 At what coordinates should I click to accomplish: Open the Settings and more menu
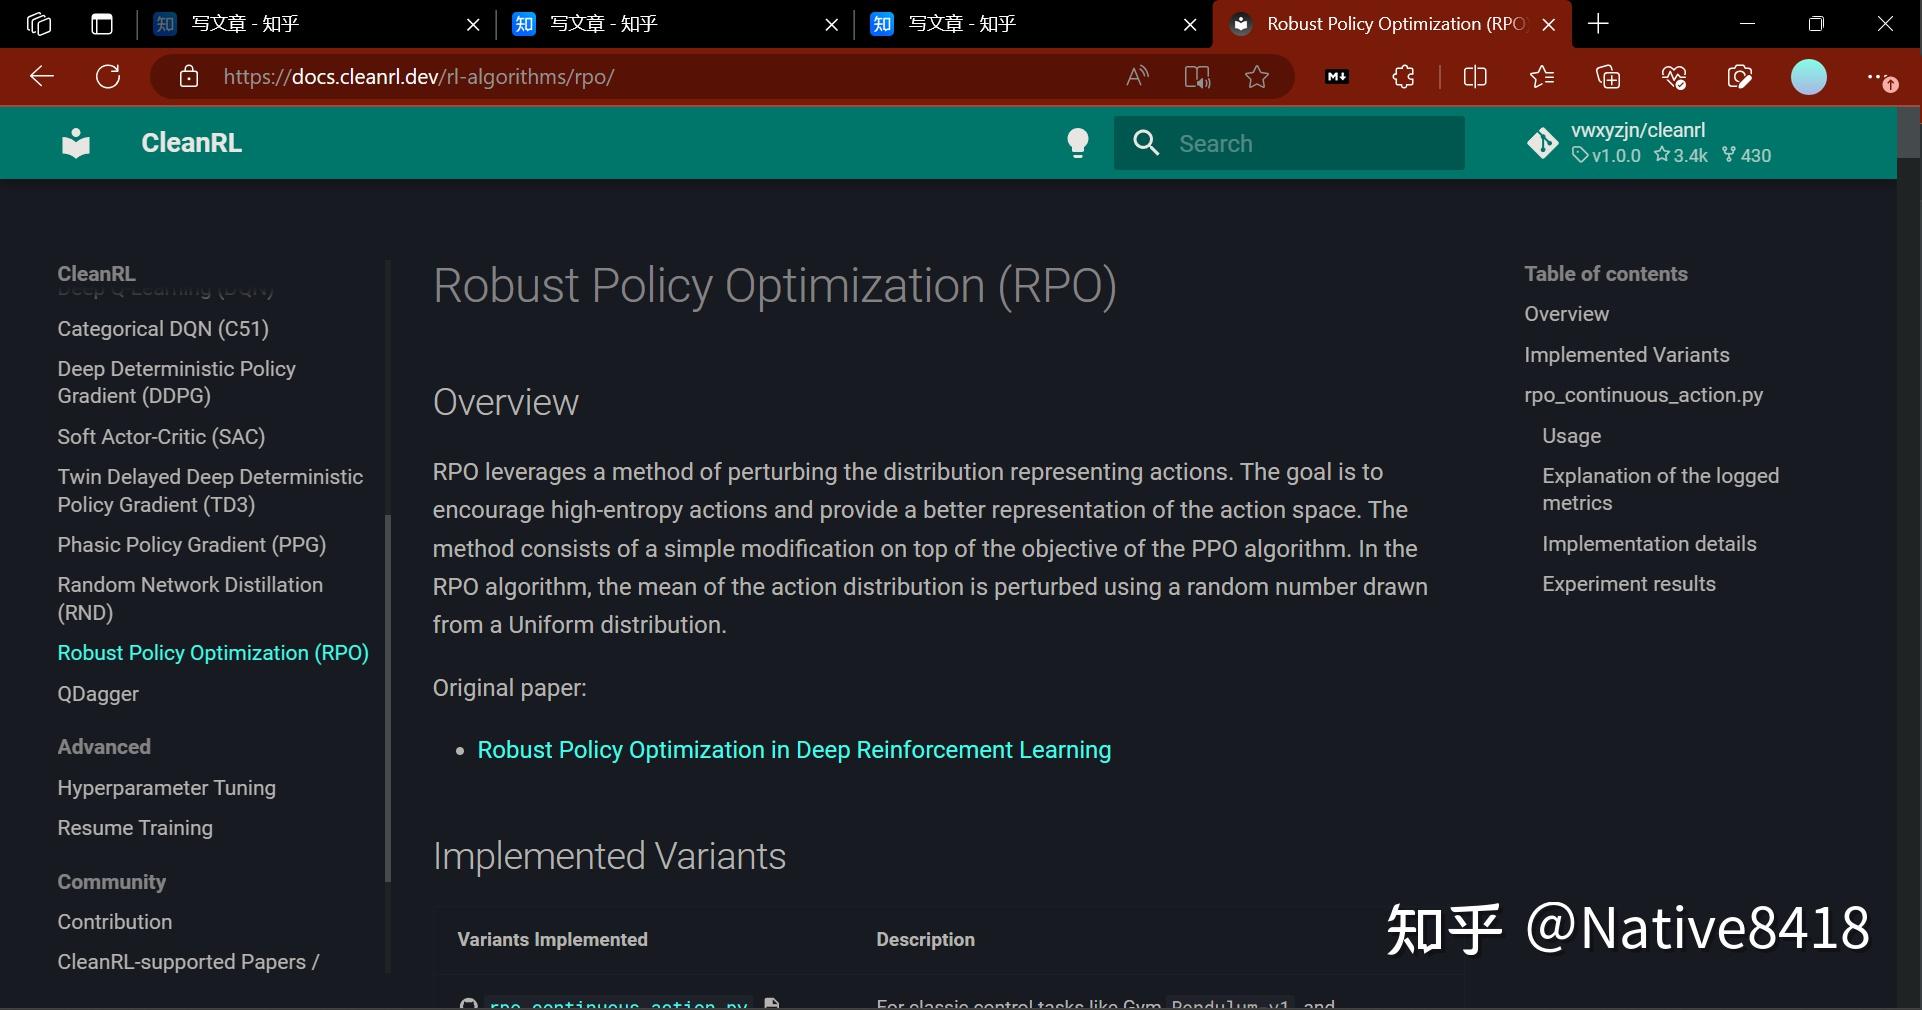click(1880, 77)
